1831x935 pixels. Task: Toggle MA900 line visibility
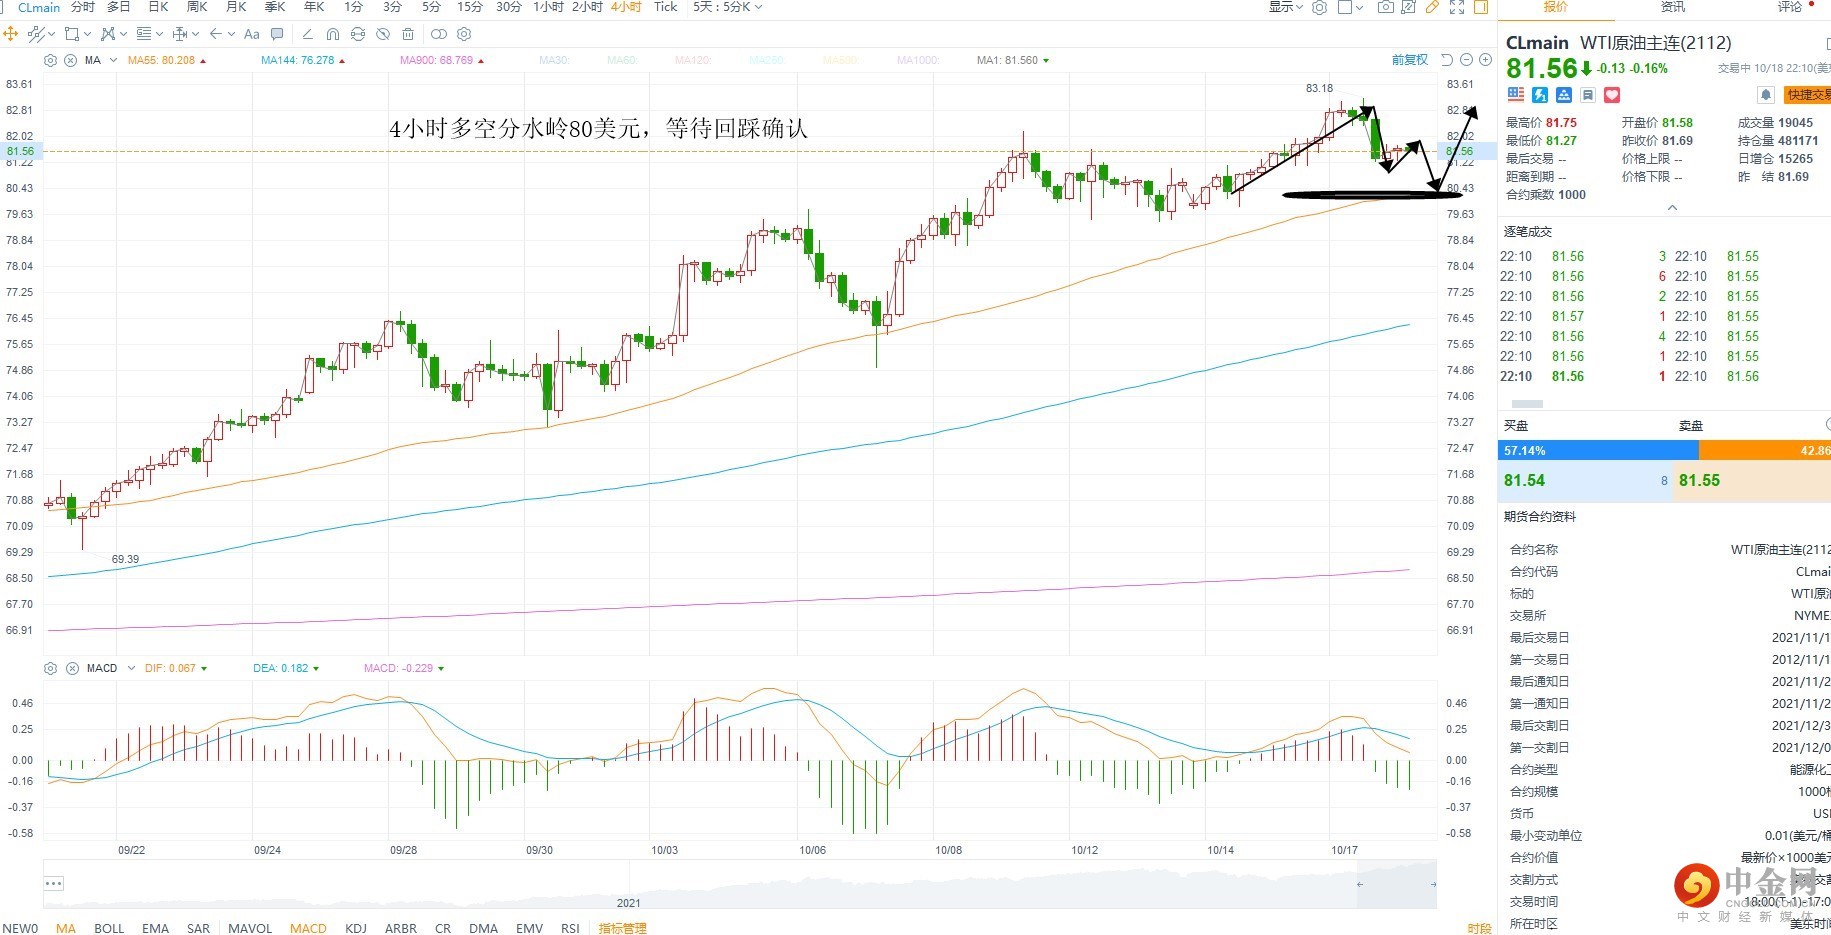point(442,60)
